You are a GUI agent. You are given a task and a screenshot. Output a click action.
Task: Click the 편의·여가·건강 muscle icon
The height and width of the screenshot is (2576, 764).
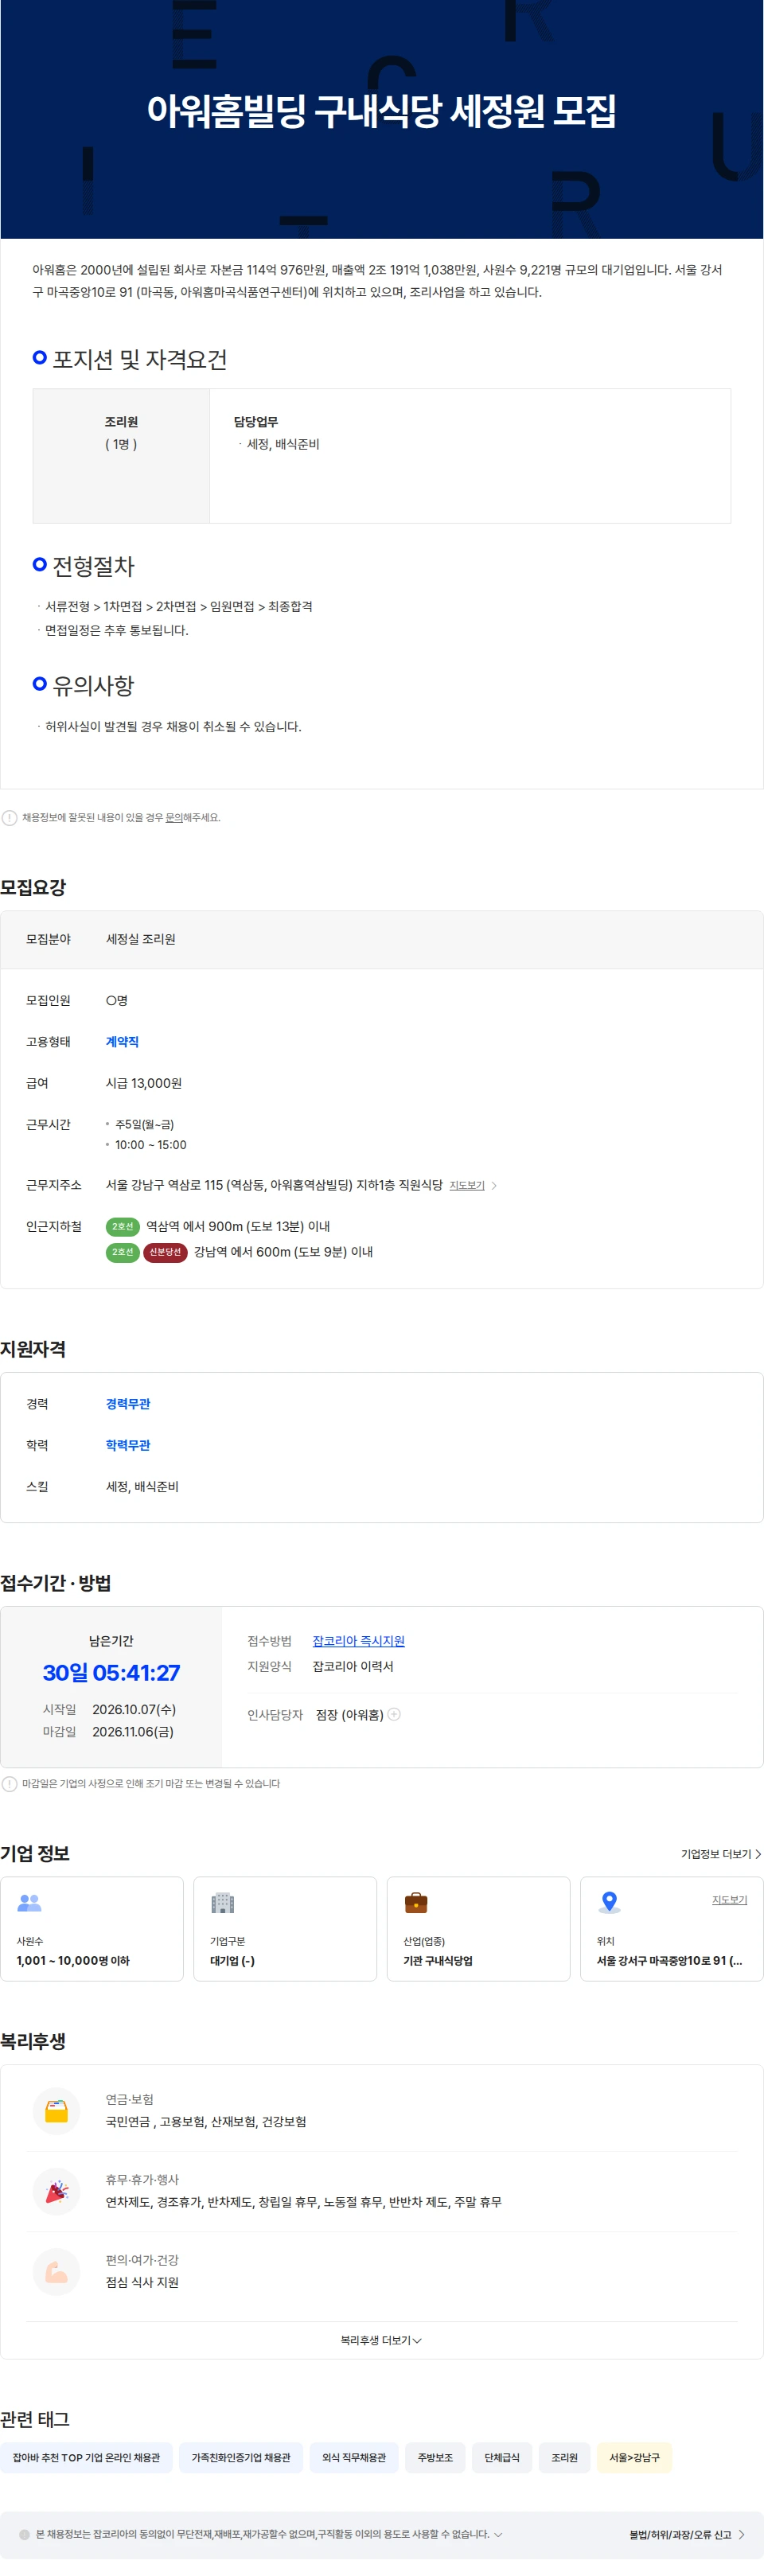pyautogui.click(x=56, y=2271)
